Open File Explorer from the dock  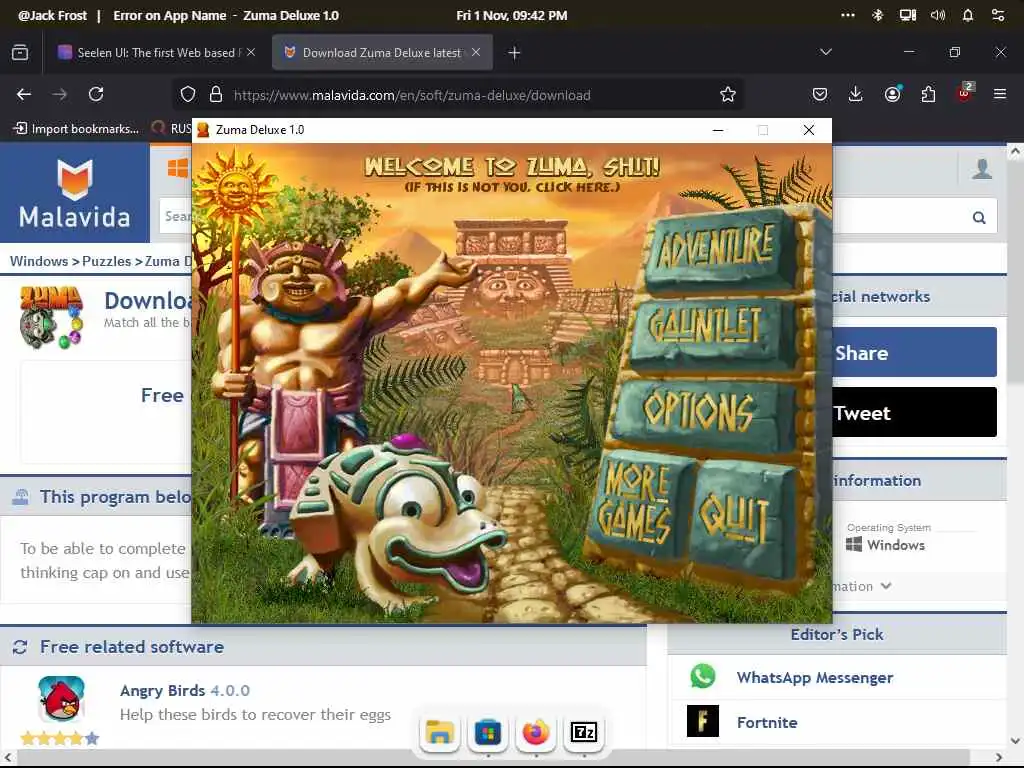tap(440, 732)
